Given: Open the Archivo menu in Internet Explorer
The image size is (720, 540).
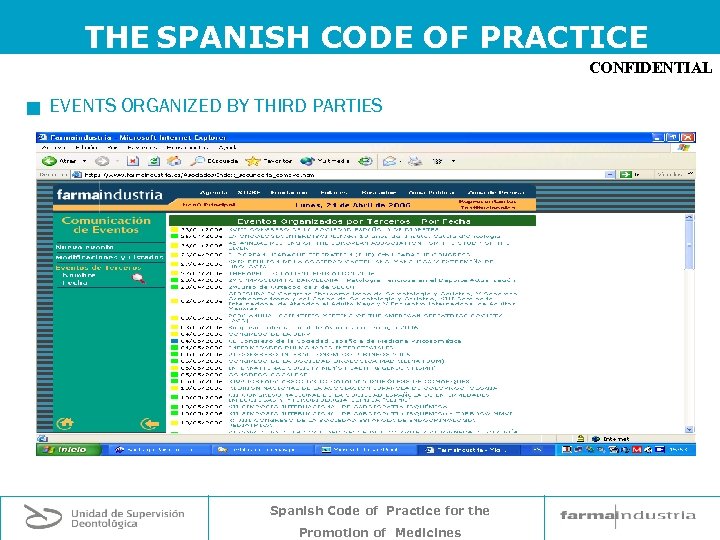Looking at the screenshot, I should pyautogui.click(x=54, y=148).
